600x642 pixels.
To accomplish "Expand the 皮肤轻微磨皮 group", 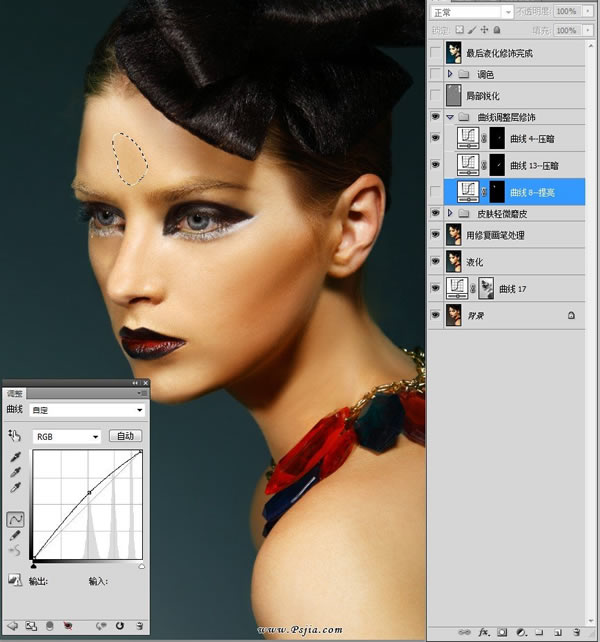I will 450,213.
